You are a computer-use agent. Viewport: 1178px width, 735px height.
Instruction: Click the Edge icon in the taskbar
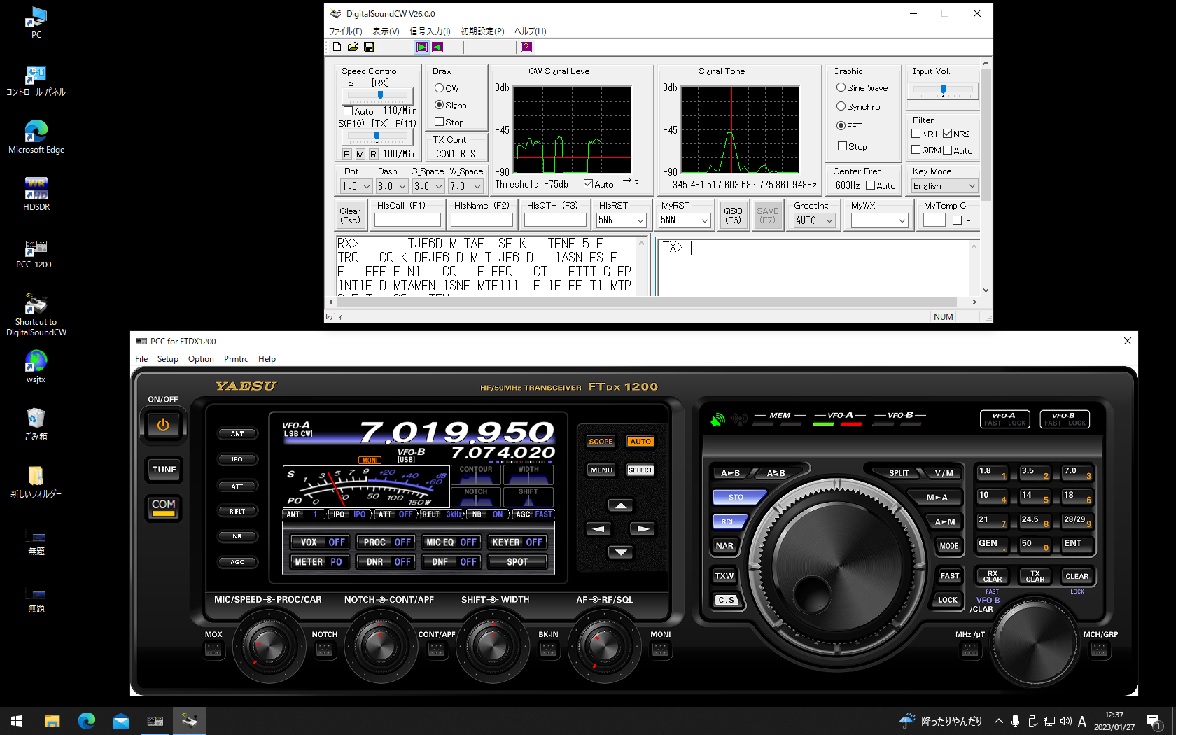tap(86, 721)
